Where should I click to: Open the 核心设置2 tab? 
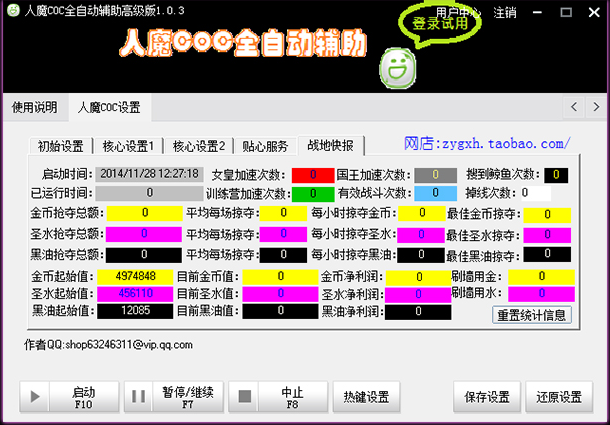[198, 146]
